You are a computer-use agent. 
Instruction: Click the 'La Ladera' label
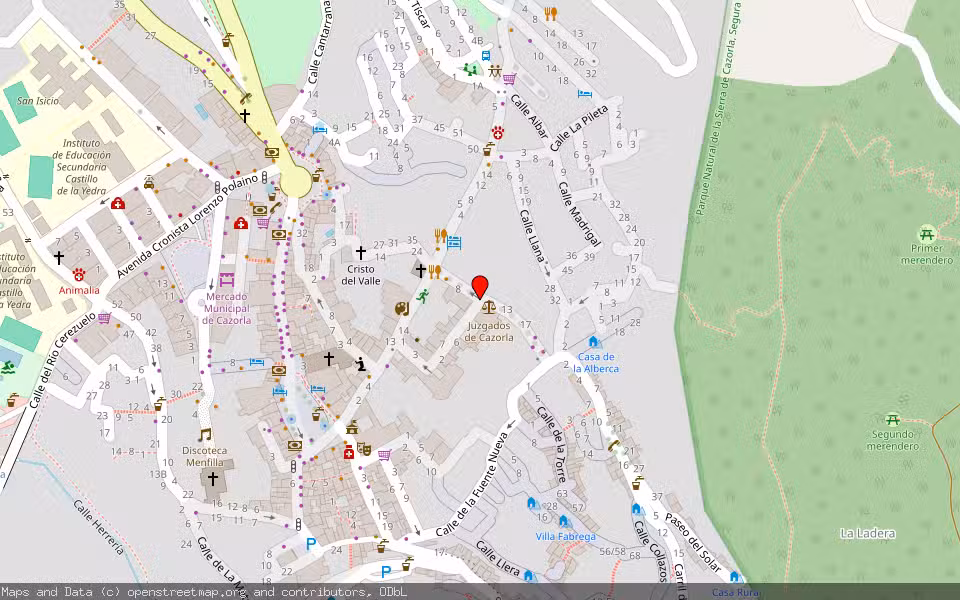pyautogui.click(x=868, y=533)
